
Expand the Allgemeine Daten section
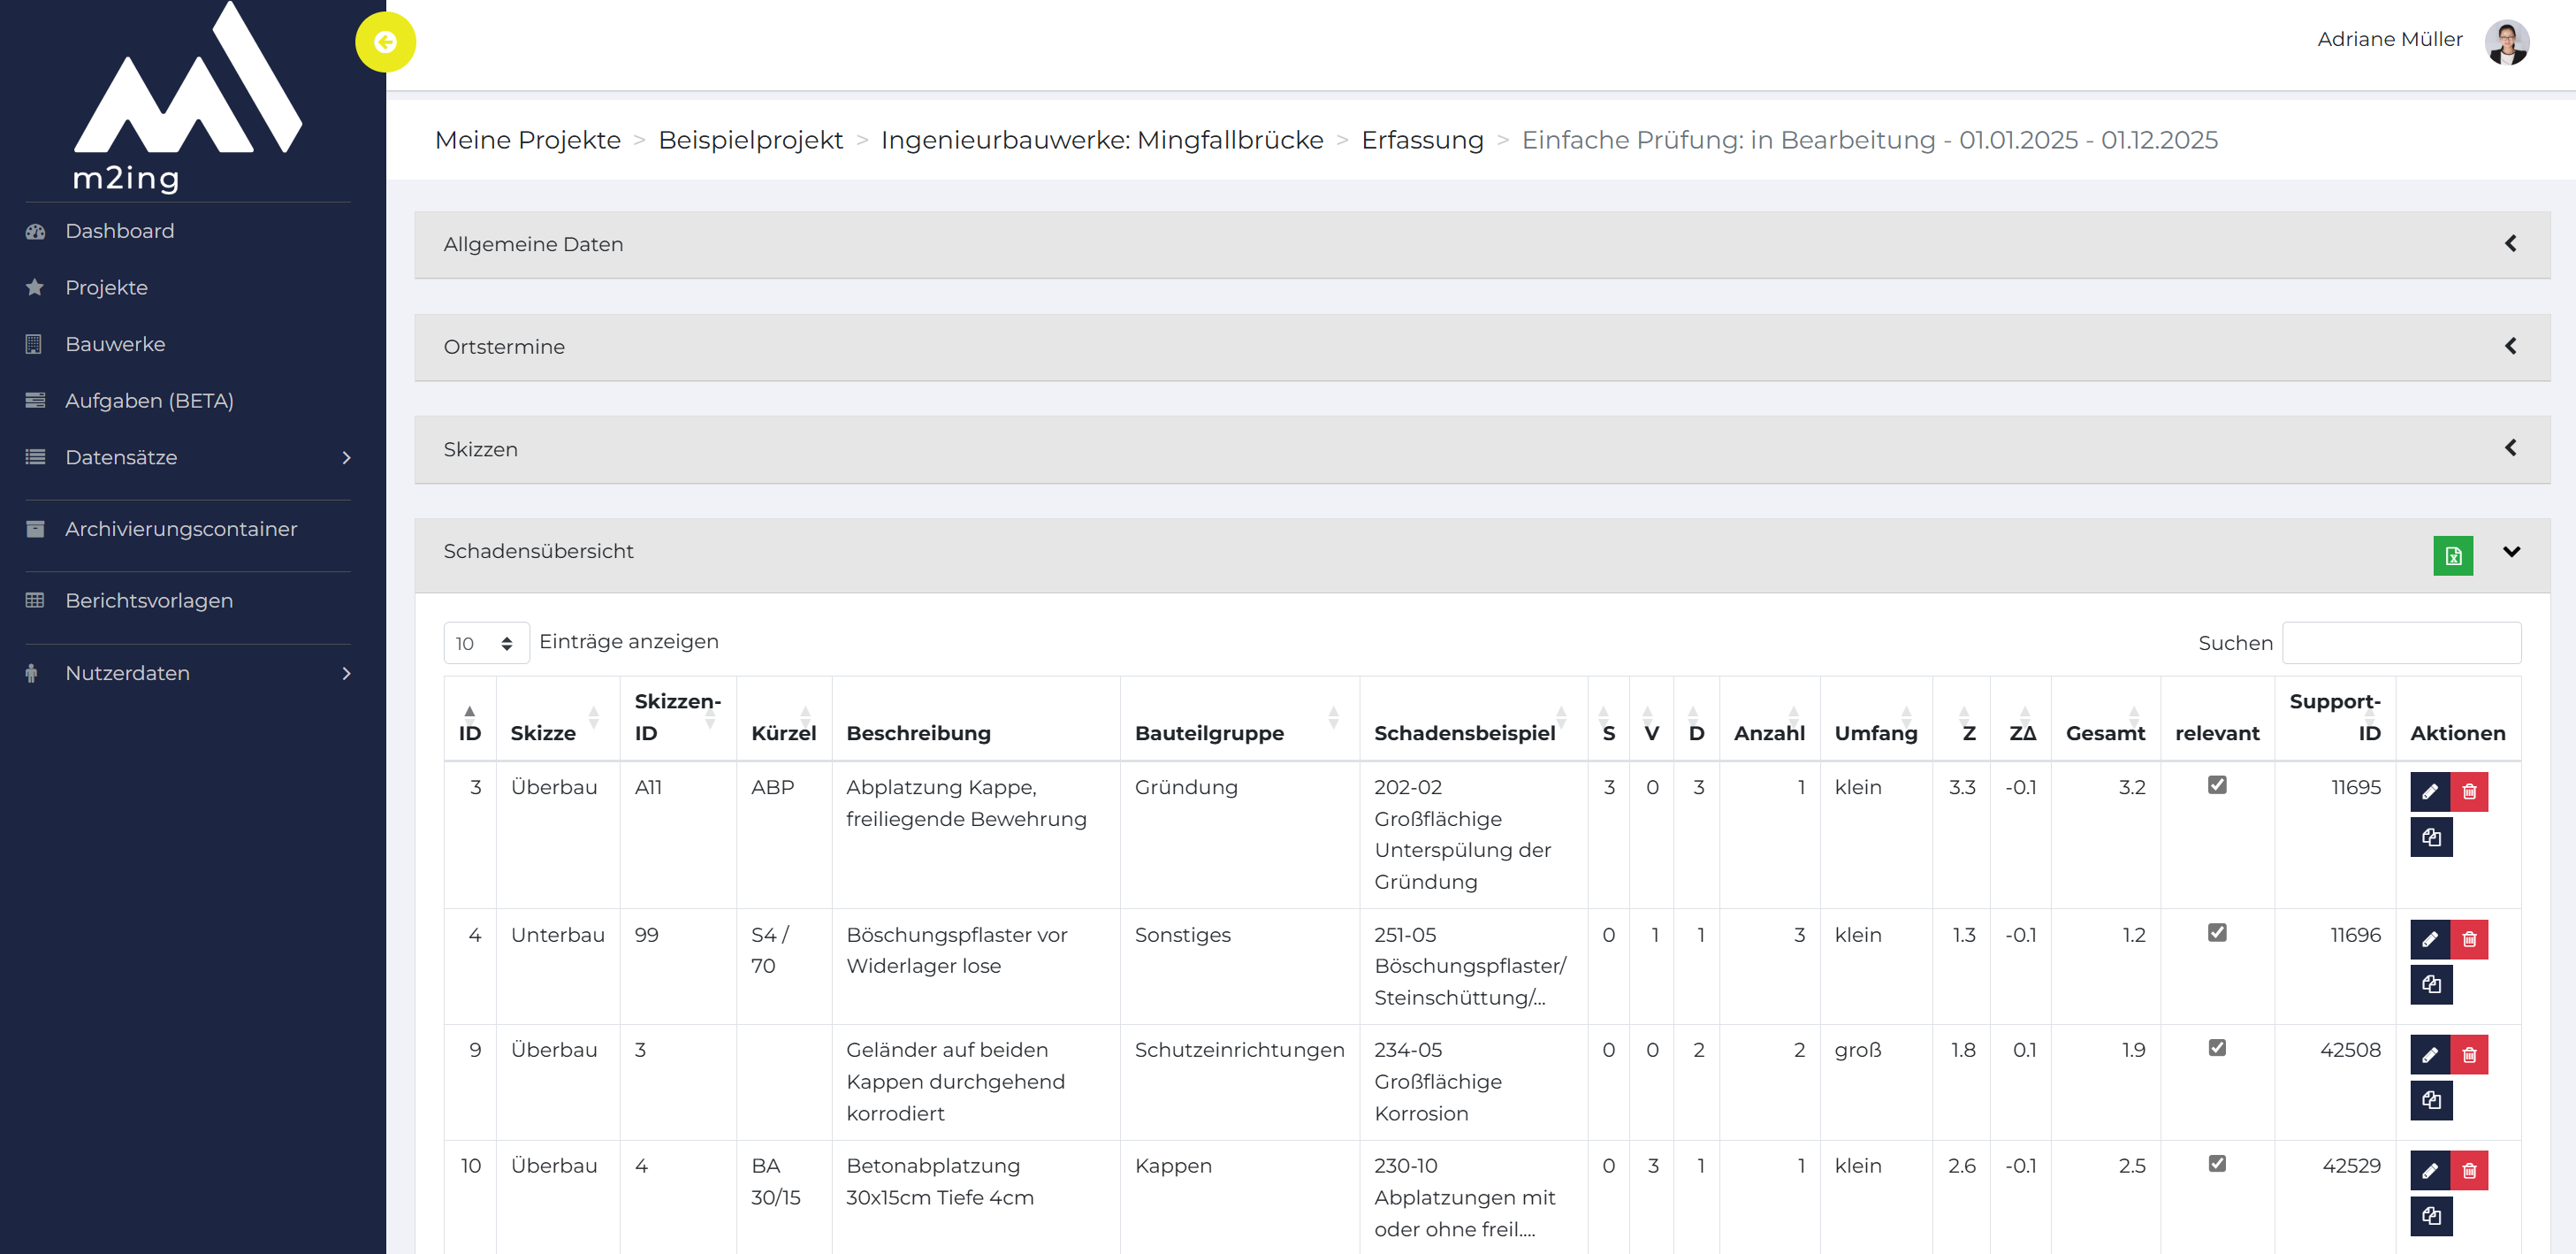[x=1481, y=244]
